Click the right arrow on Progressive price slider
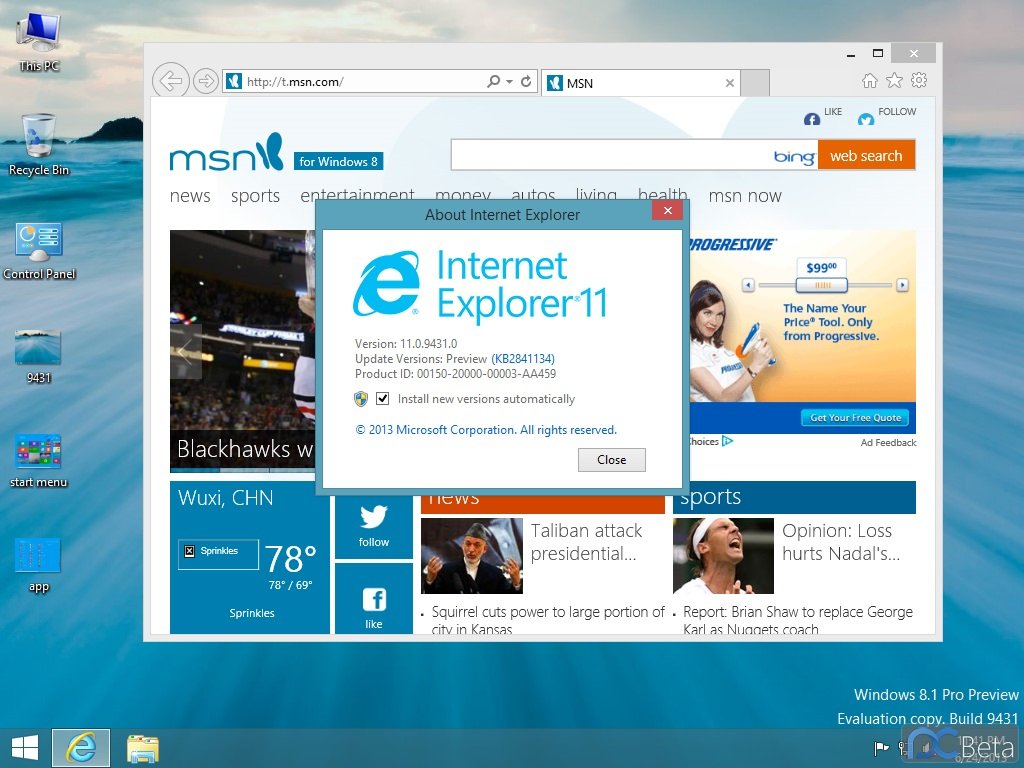The height and width of the screenshot is (768, 1024). [902, 285]
